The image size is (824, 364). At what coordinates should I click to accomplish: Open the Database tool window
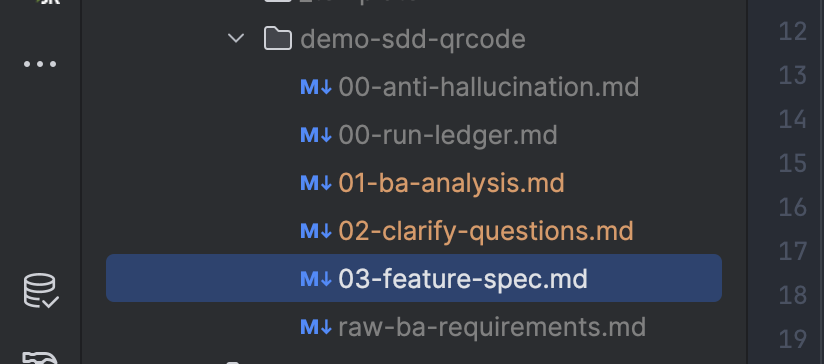(40, 290)
